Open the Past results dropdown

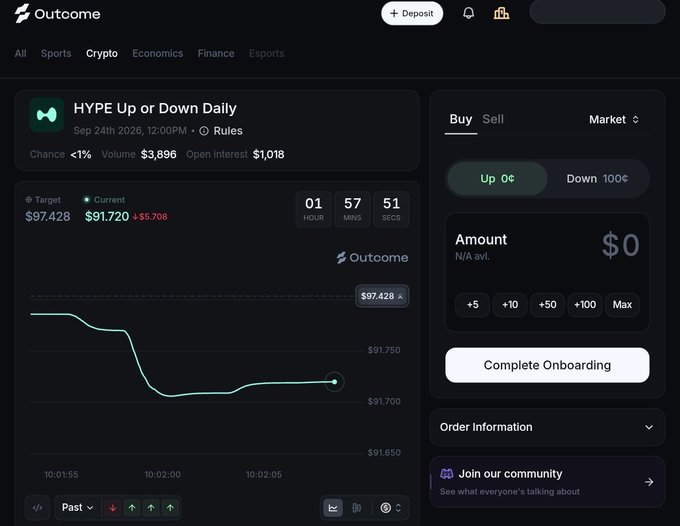(x=78, y=508)
